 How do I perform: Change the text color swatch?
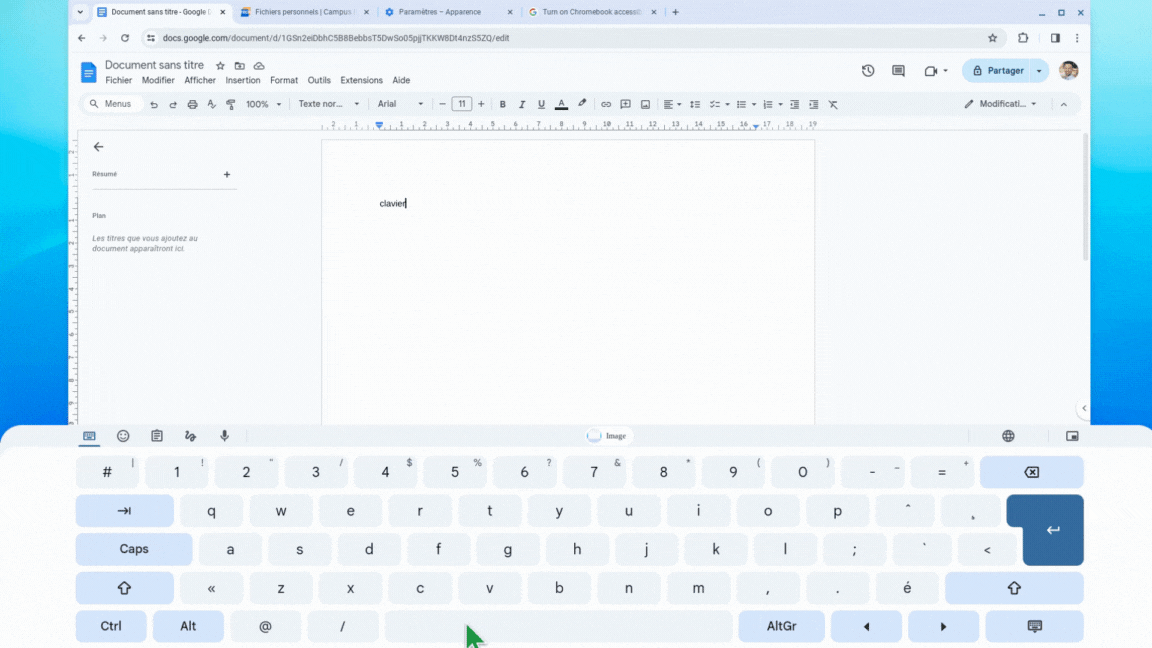(x=561, y=104)
